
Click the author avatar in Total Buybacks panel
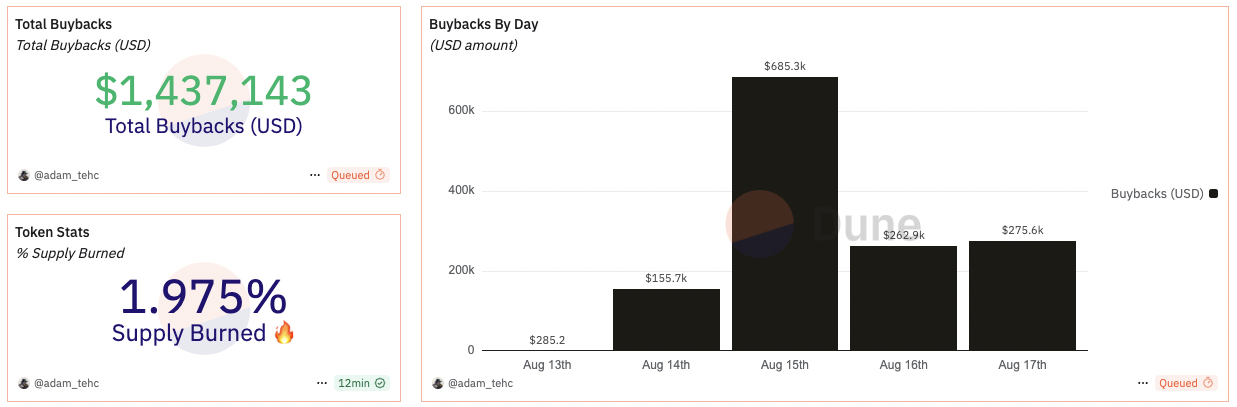(x=24, y=175)
